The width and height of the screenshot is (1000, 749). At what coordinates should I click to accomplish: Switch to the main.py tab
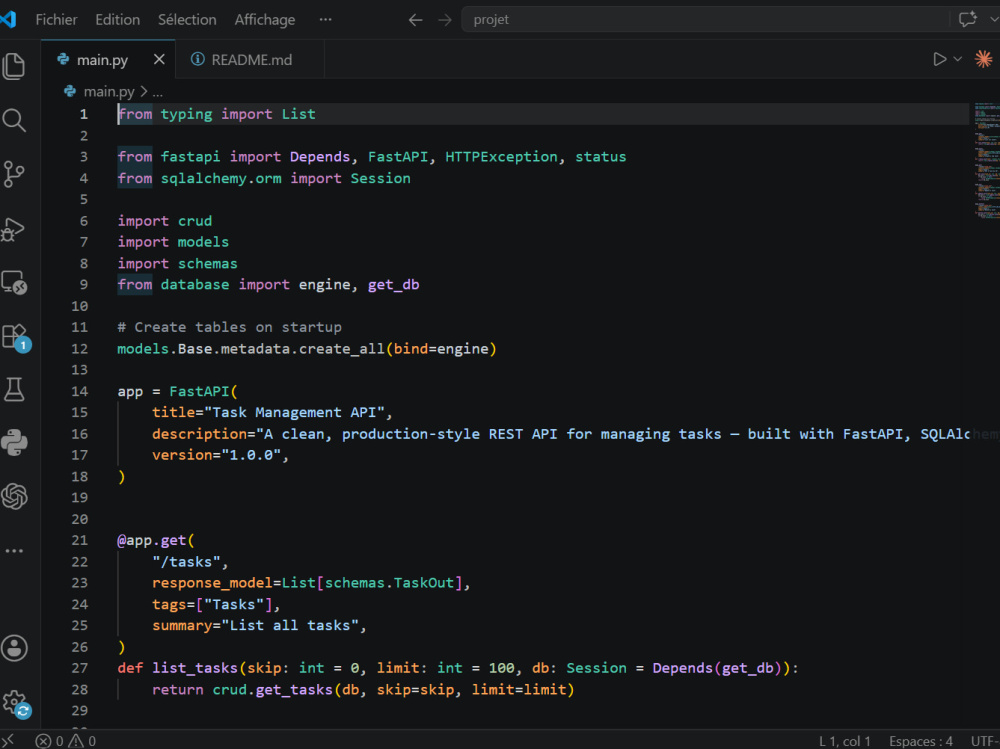tap(102, 60)
